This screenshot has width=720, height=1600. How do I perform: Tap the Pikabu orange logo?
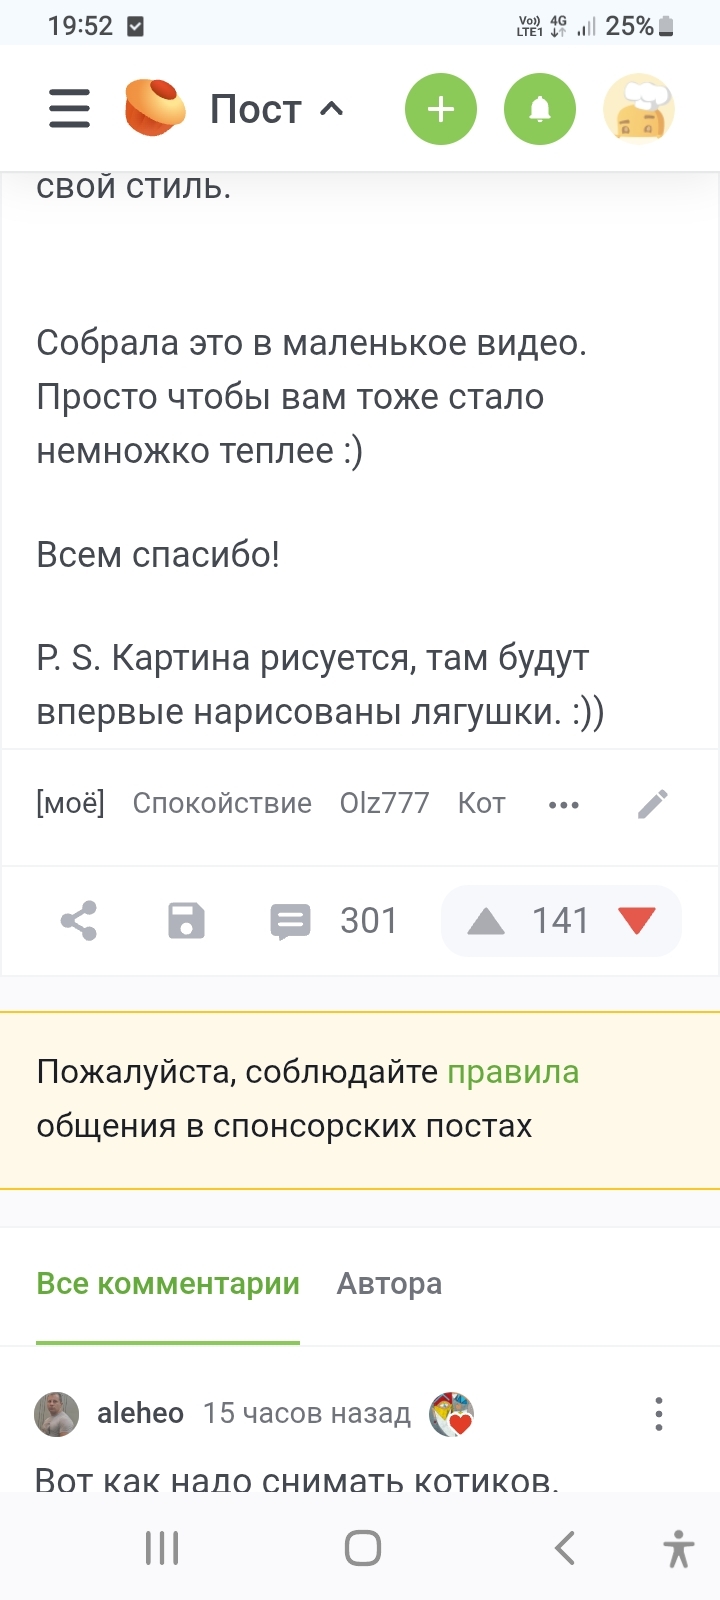tap(155, 108)
